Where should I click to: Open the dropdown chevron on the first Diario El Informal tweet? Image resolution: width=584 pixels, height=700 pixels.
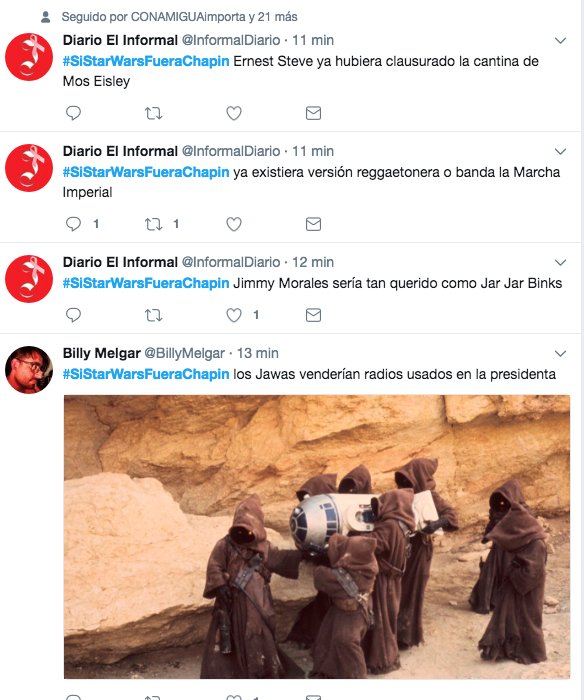pyautogui.click(x=560, y=41)
